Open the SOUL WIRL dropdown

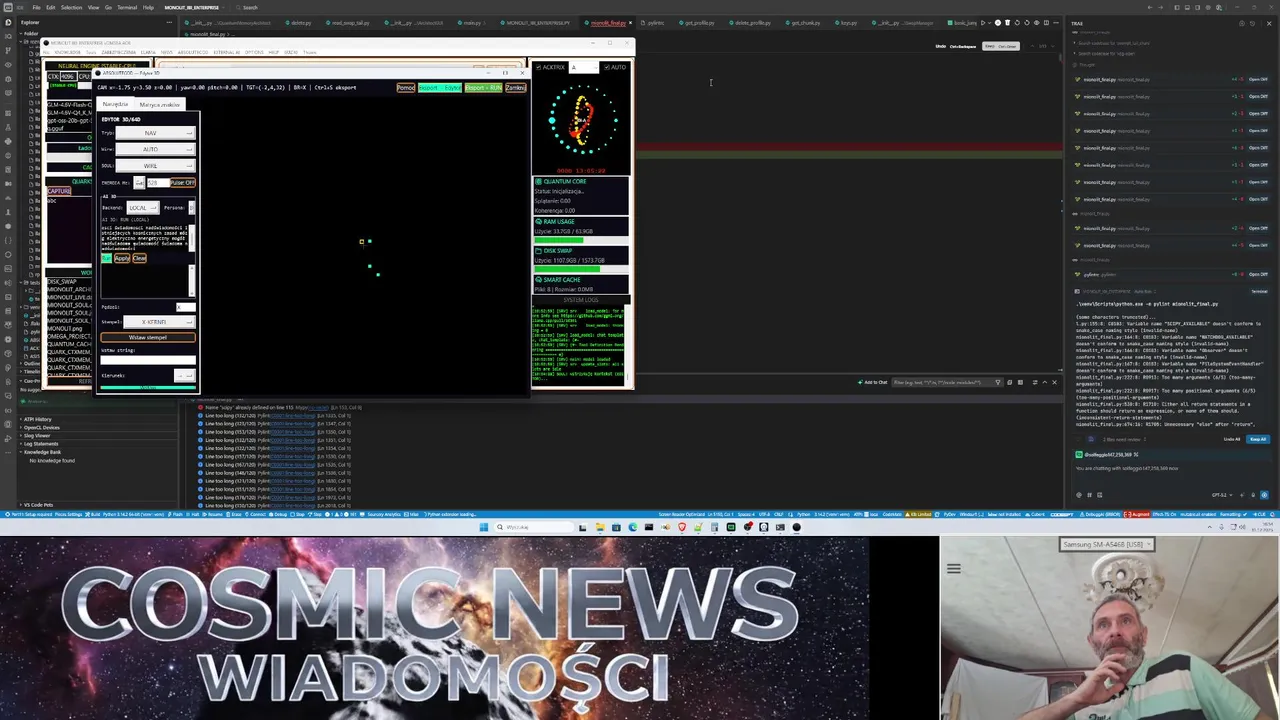155,166
